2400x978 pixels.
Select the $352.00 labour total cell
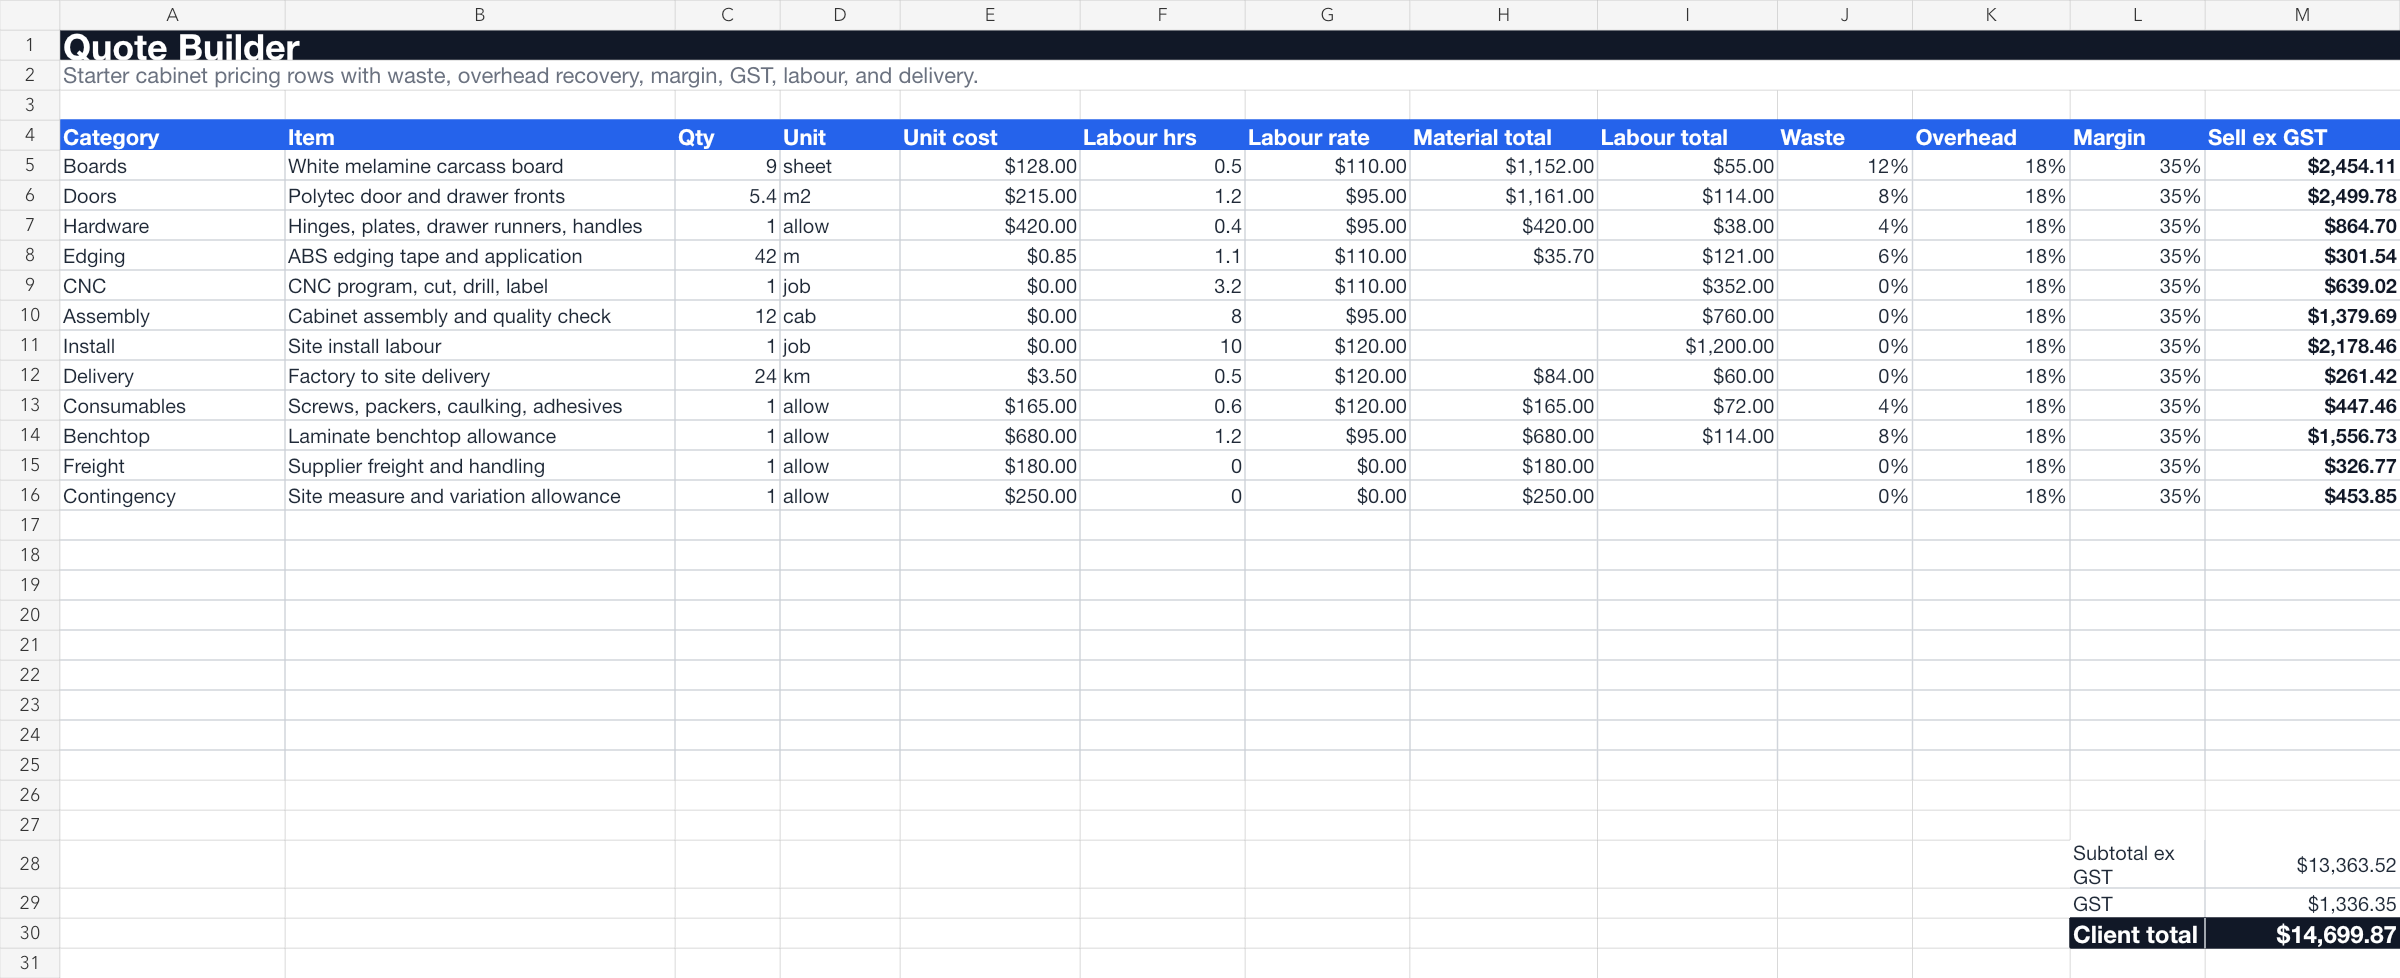[x=1687, y=286]
